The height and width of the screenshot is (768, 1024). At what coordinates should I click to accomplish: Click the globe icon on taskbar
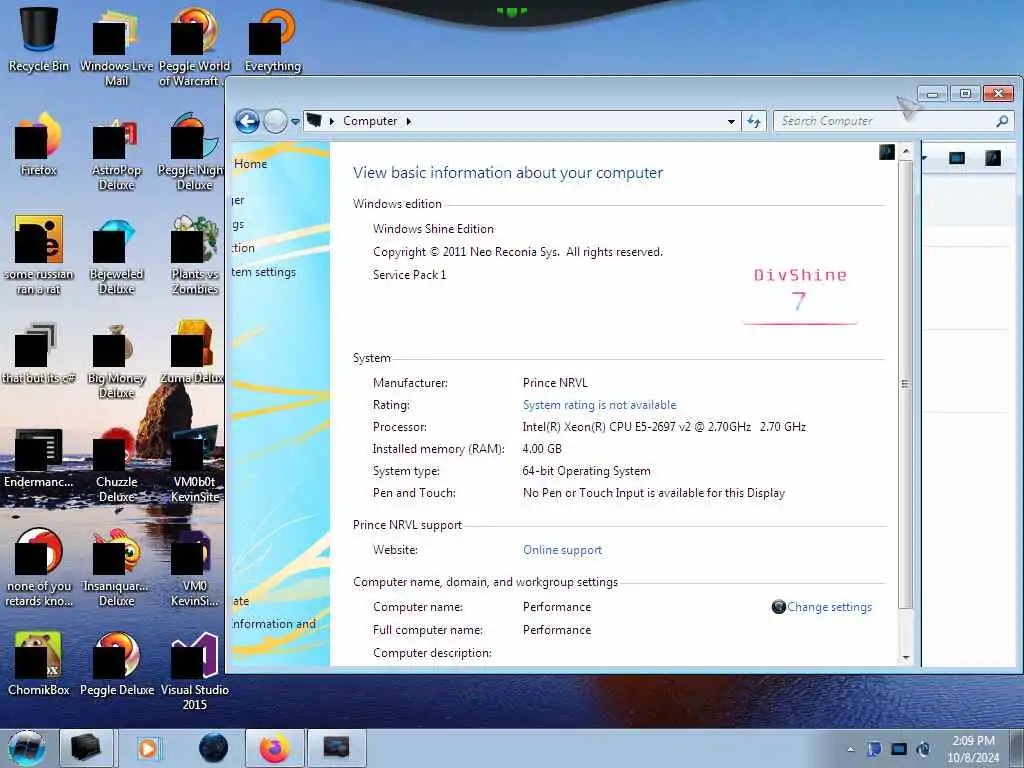click(214, 748)
